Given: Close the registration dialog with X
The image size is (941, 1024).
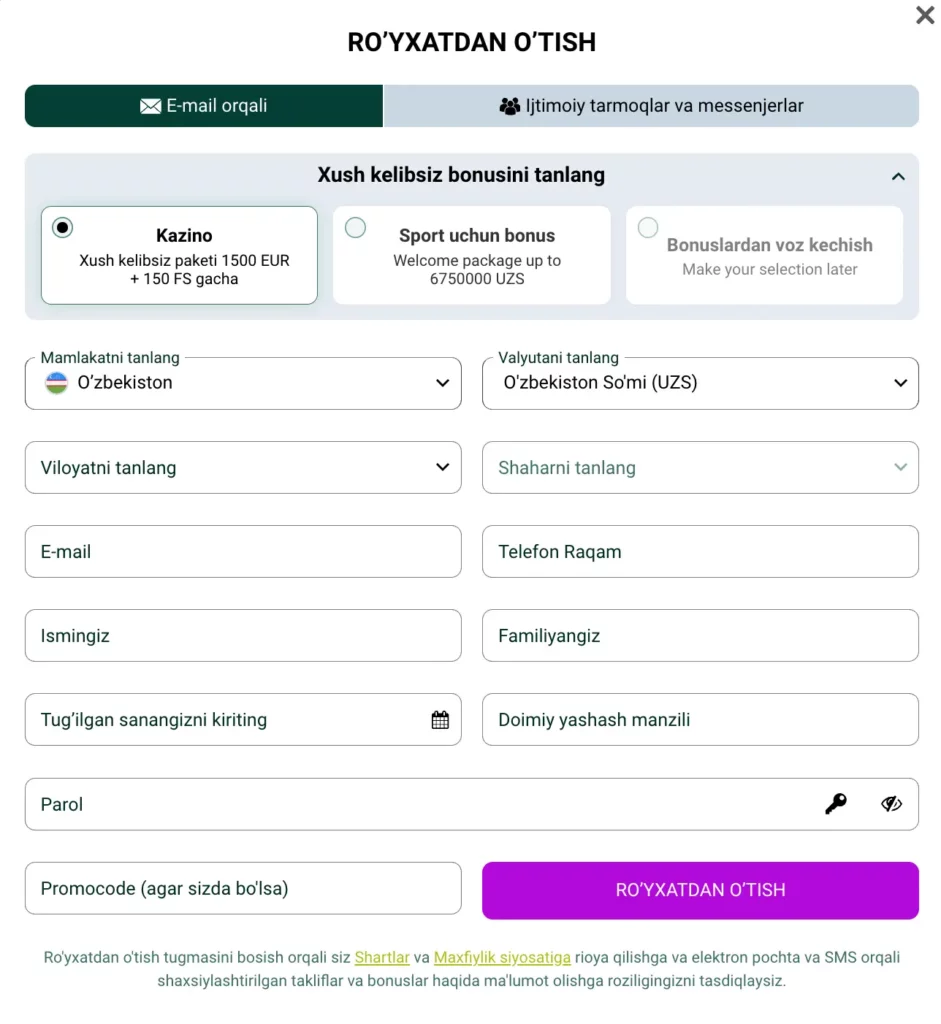Looking at the screenshot, I should tap(925, 15).
